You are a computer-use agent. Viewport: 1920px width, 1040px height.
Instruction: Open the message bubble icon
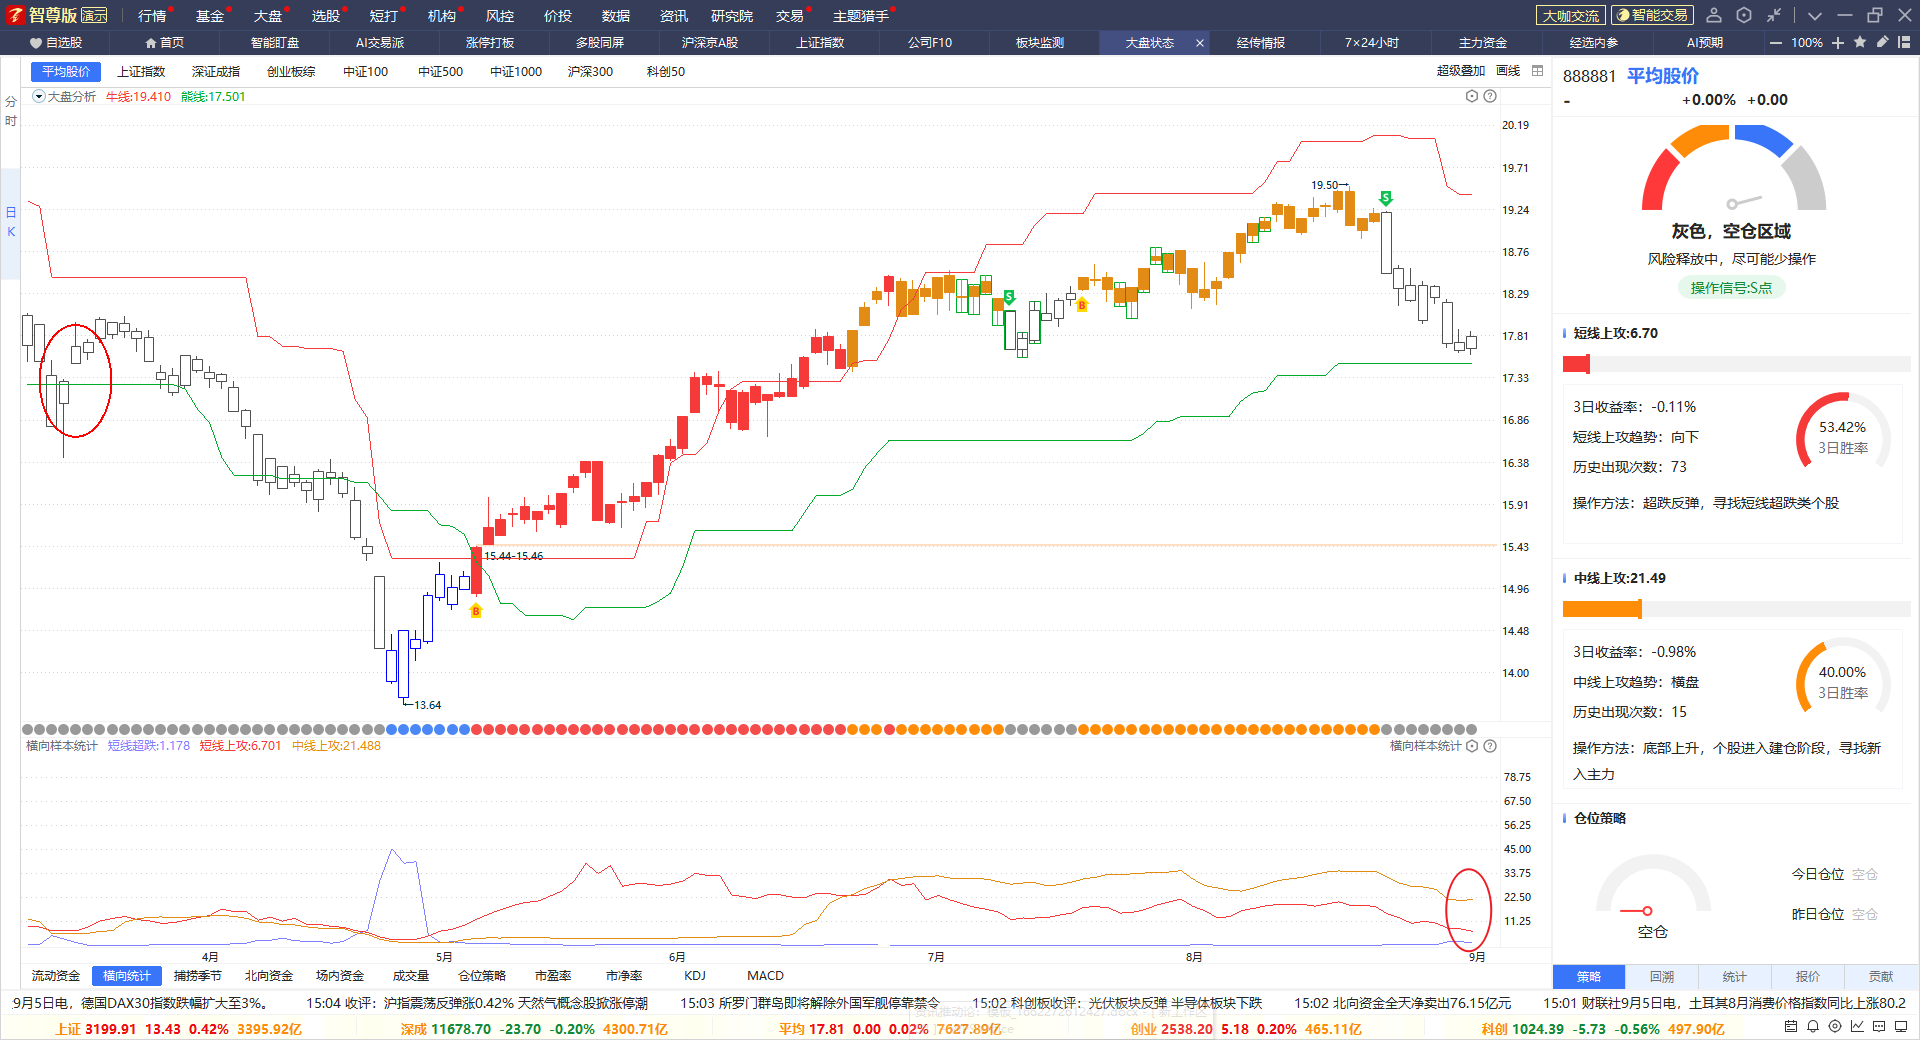point(1879,1026)
